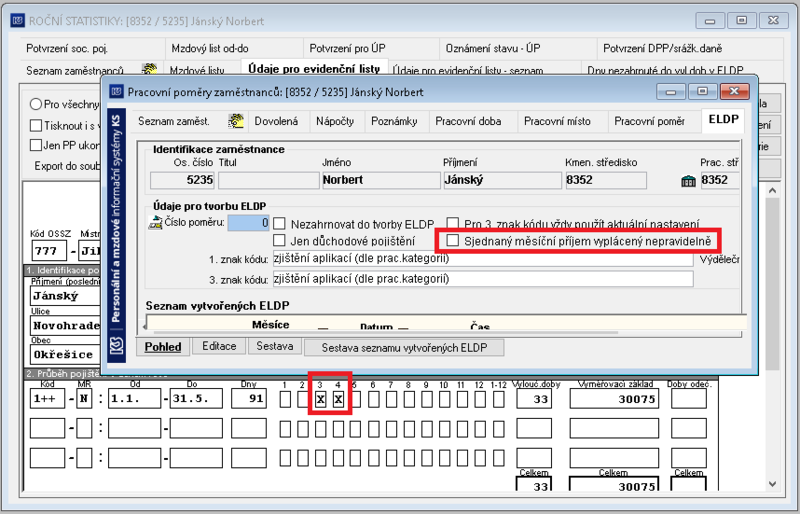This screenshot has height=514, width=800.
Task: Click the icon next to Číslo poměru
Action: 155,223
